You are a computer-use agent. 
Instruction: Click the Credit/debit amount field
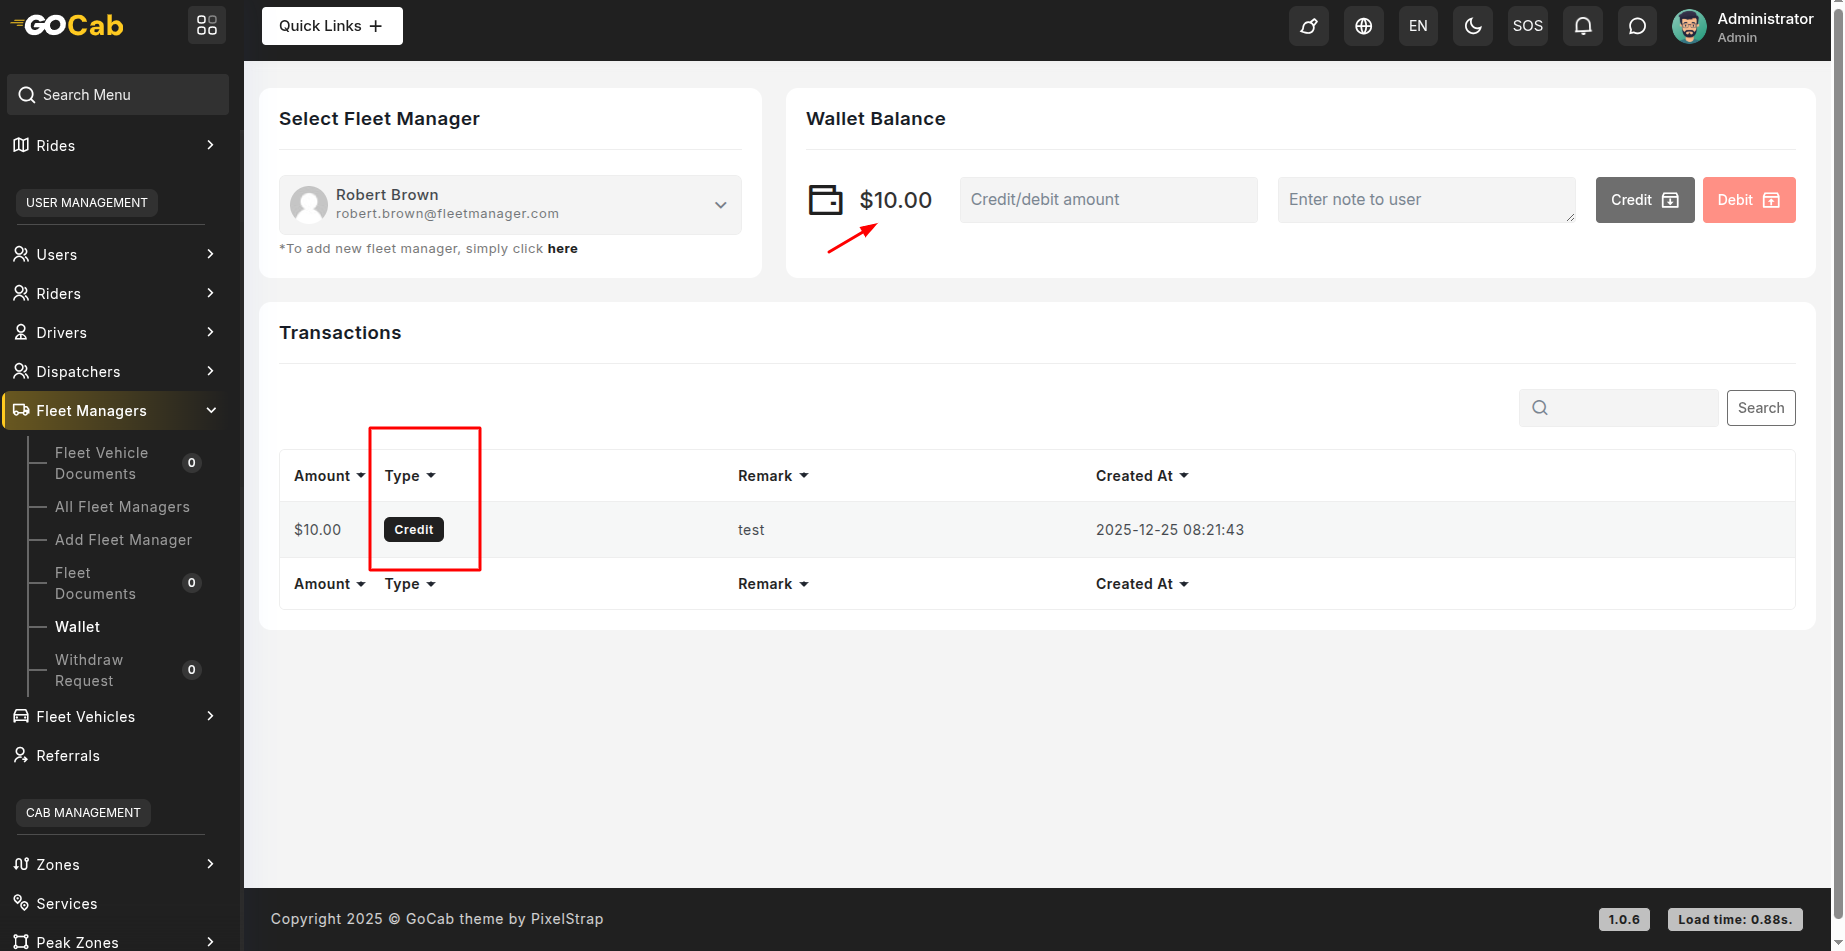tap(1109, 200)
